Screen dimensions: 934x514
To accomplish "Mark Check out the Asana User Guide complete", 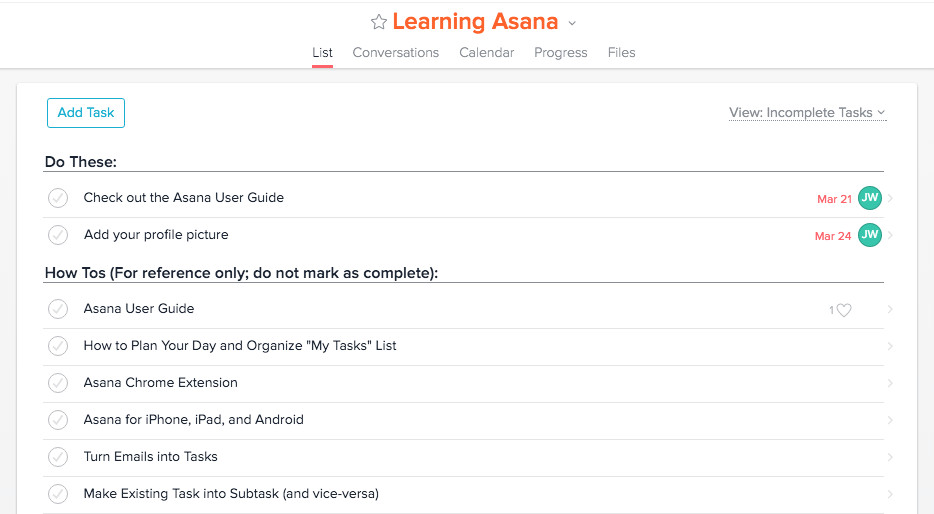I will (58, 198).
